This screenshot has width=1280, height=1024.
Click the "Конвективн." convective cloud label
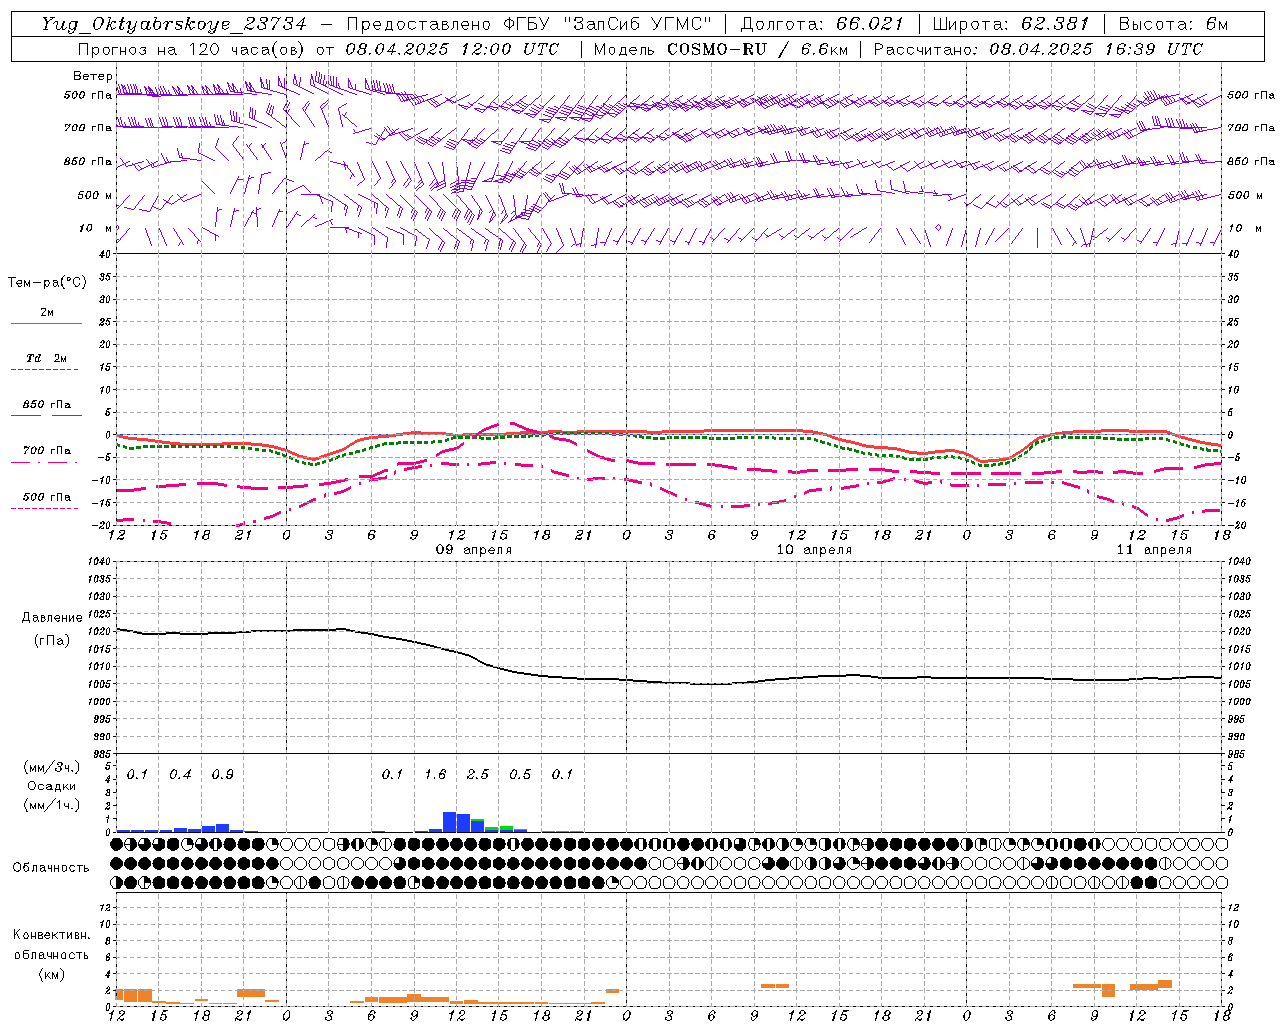(51, 935)
